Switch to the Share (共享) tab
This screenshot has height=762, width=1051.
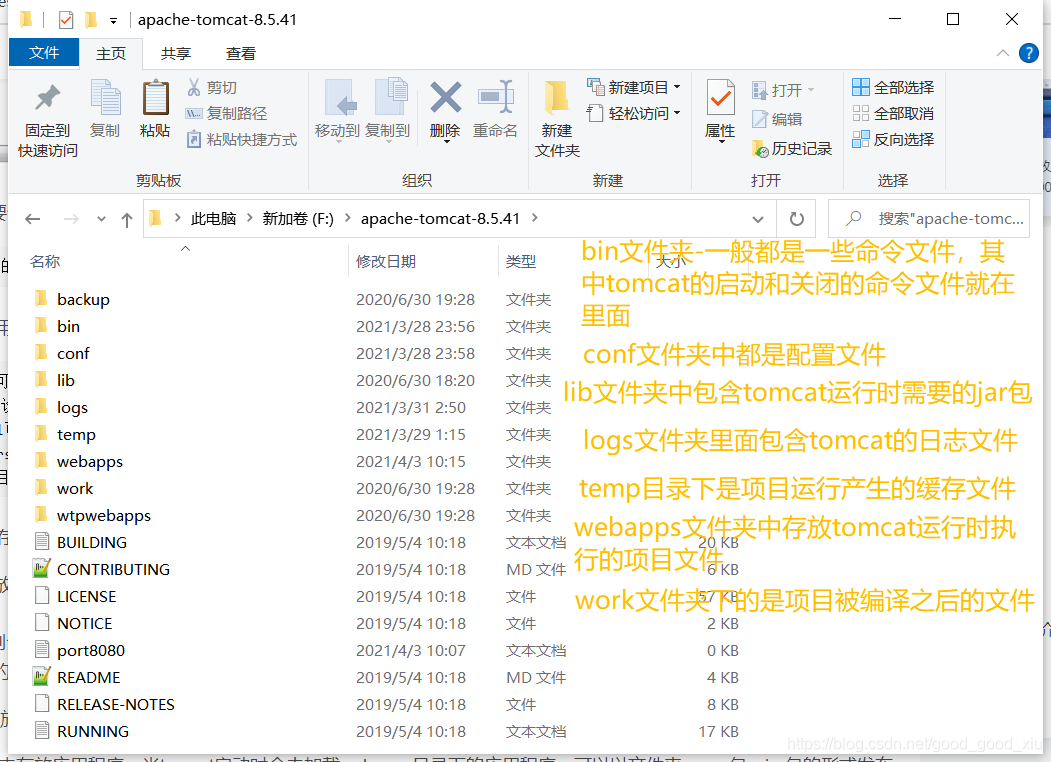176,54
